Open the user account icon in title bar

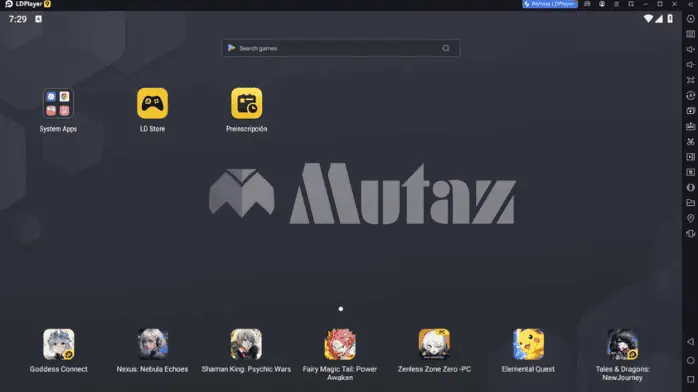tap(602, 4)
